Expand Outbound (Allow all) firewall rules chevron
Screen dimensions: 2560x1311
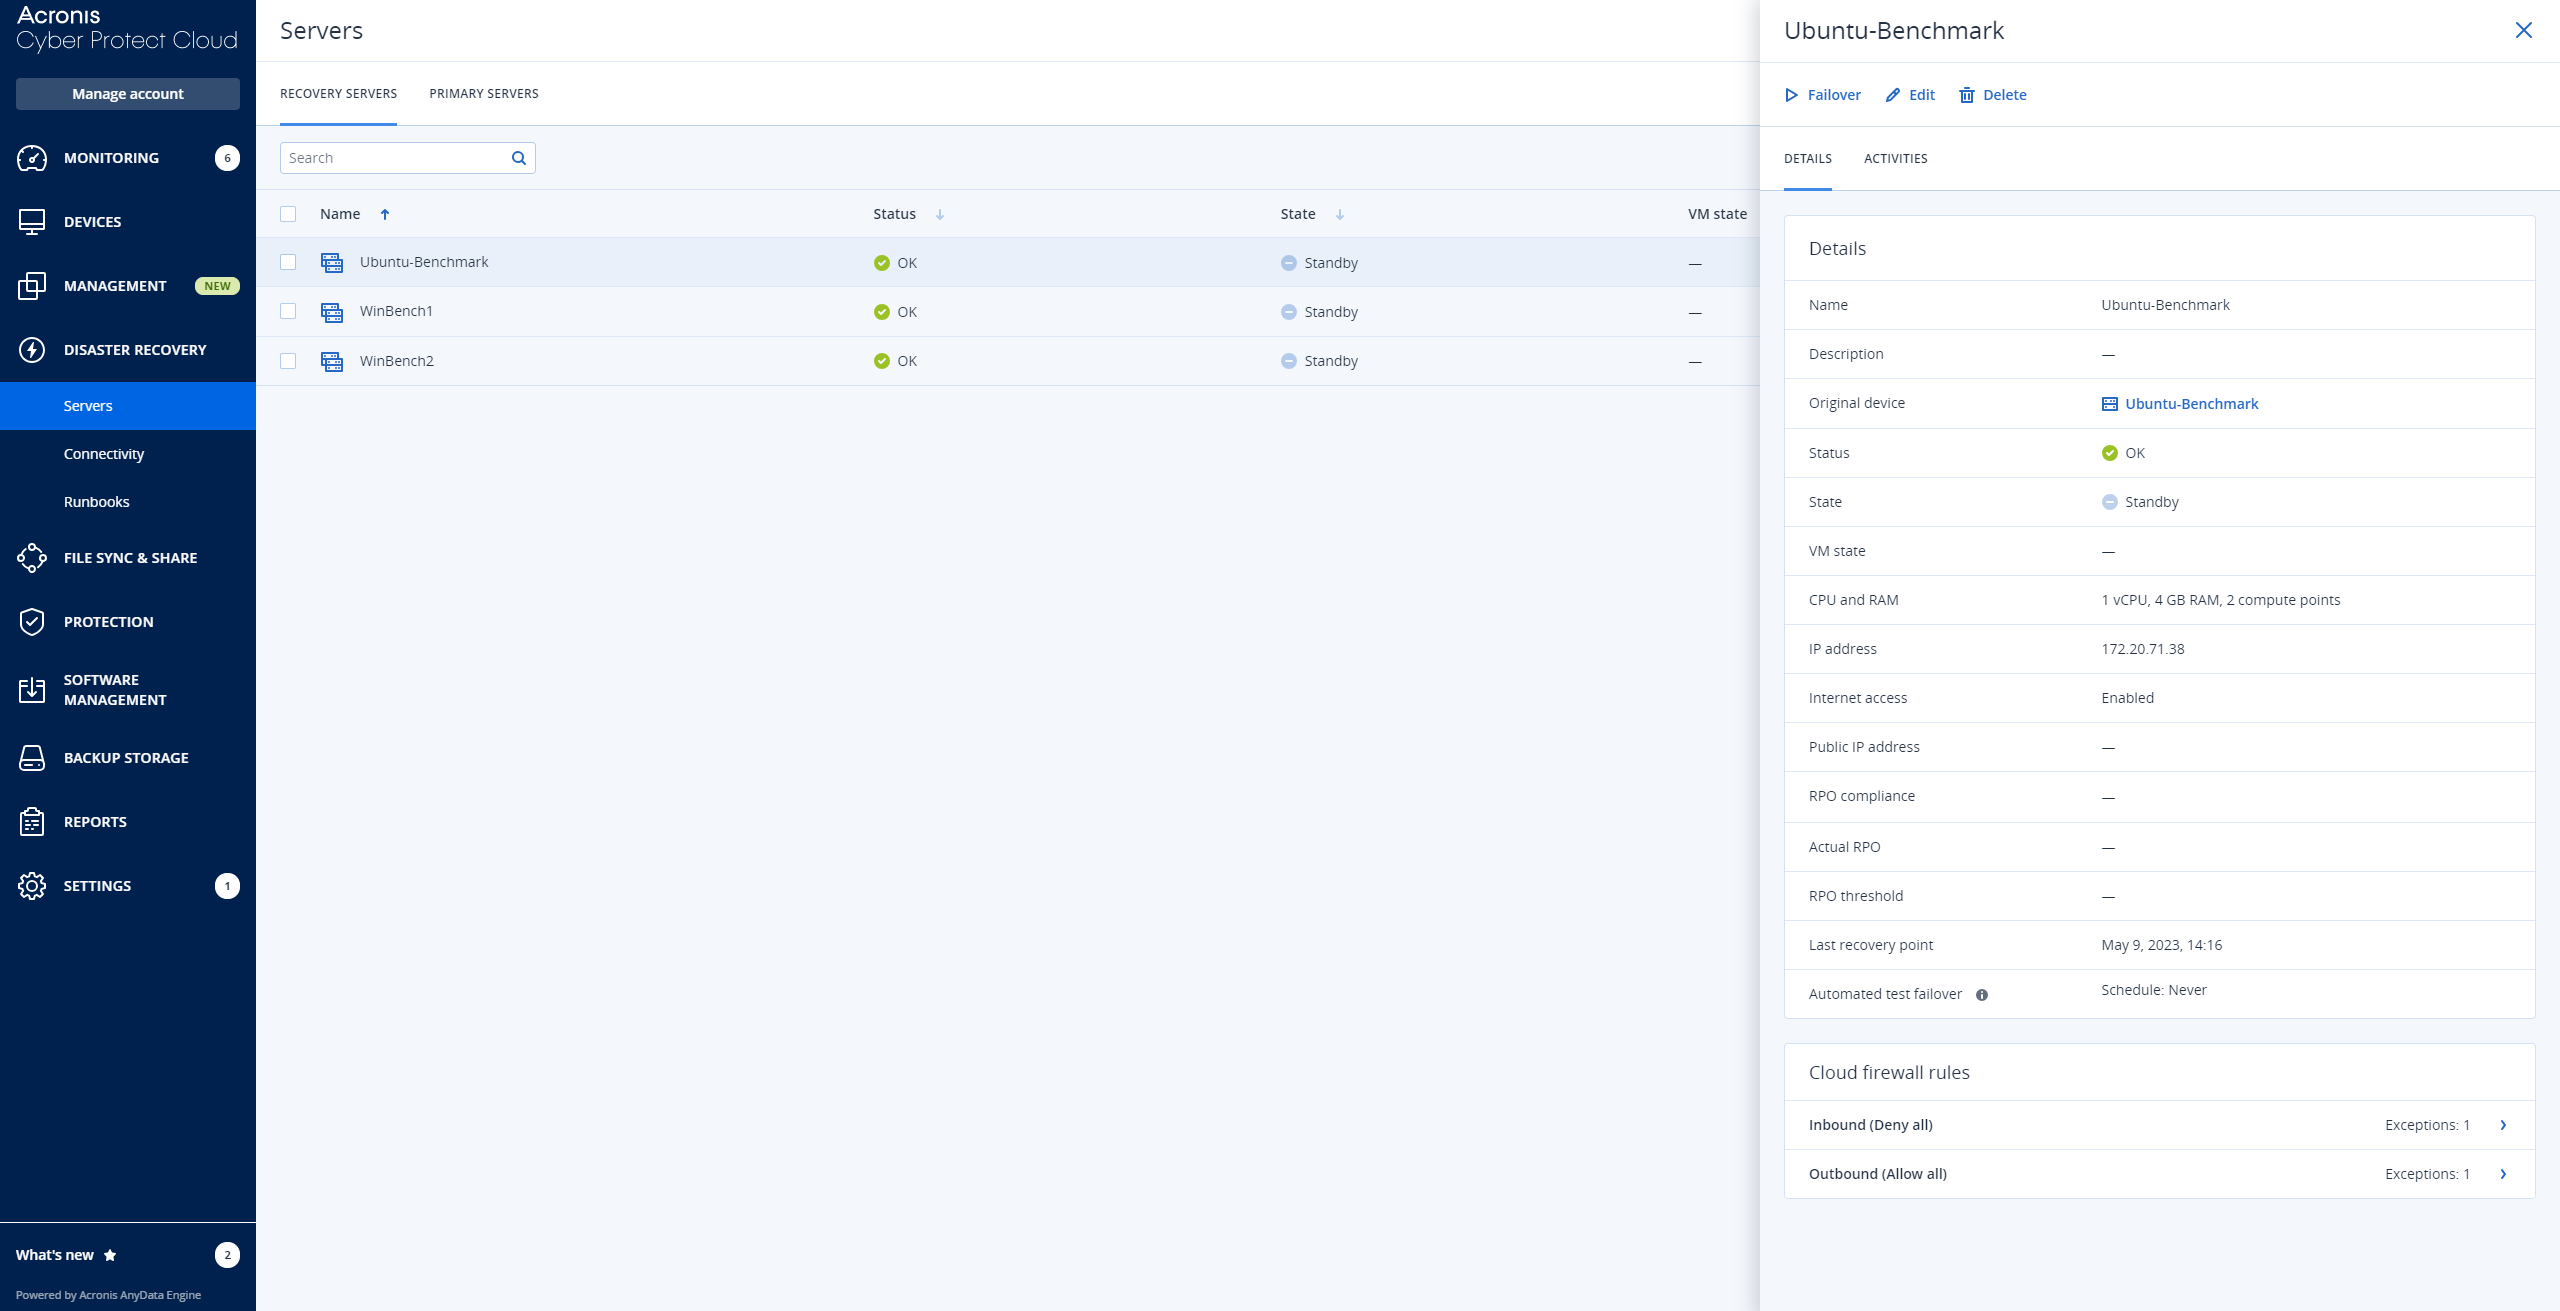coord(2504,1174)
